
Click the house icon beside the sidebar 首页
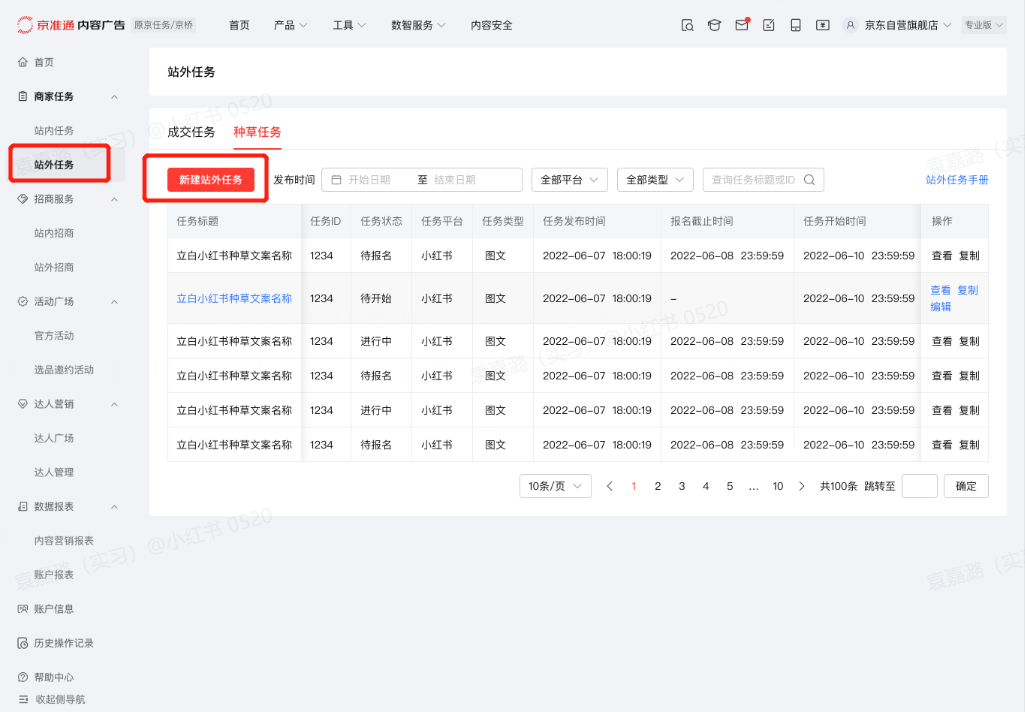(23, 62)
